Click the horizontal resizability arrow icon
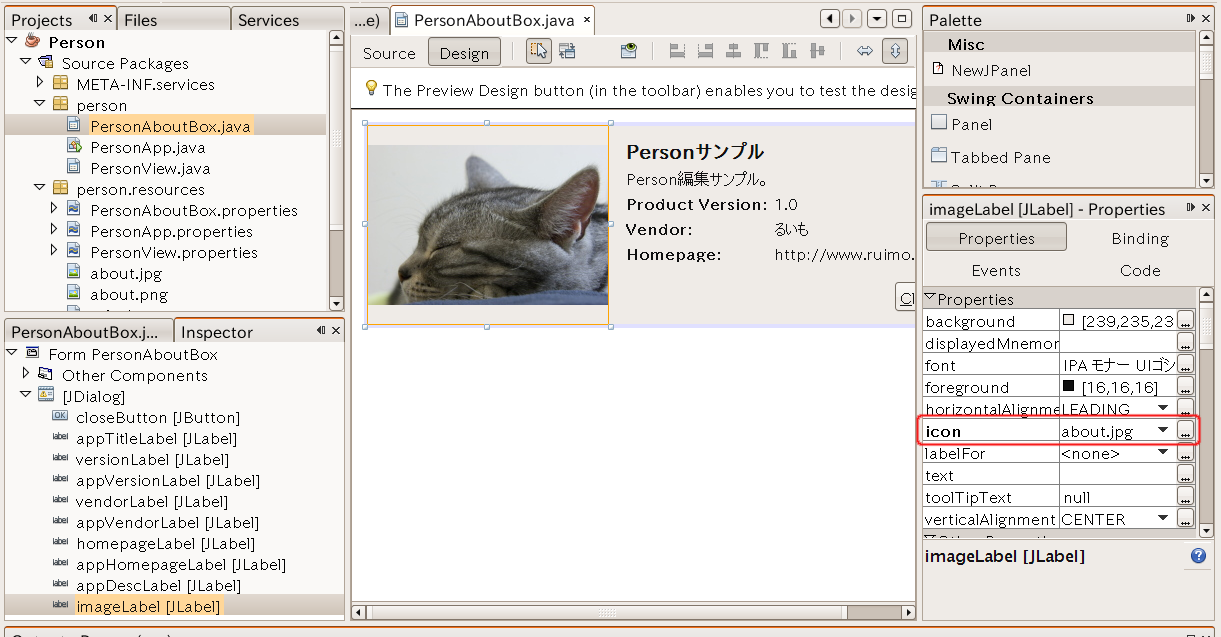Image resolution: width=1221 pixels, height=637 pixels. (x=865, y=52)
